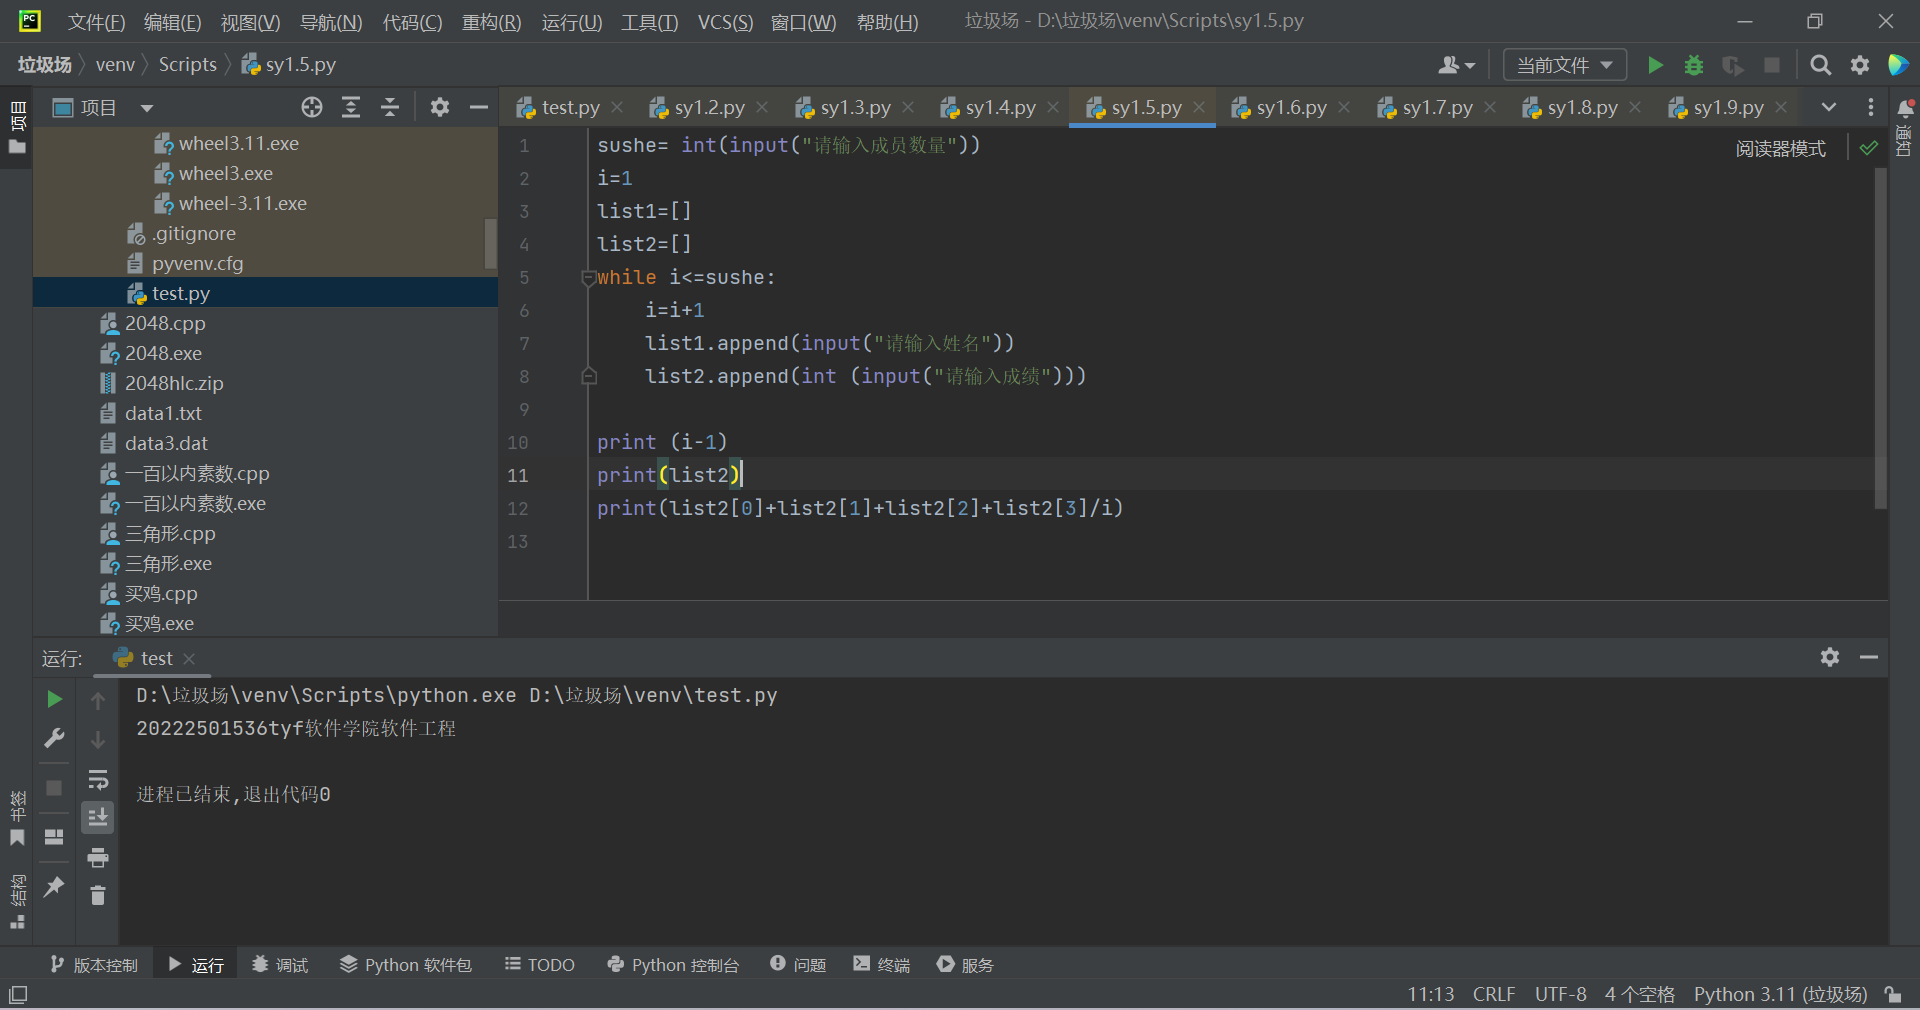Select 2048.cpp in the project tree

165,323
